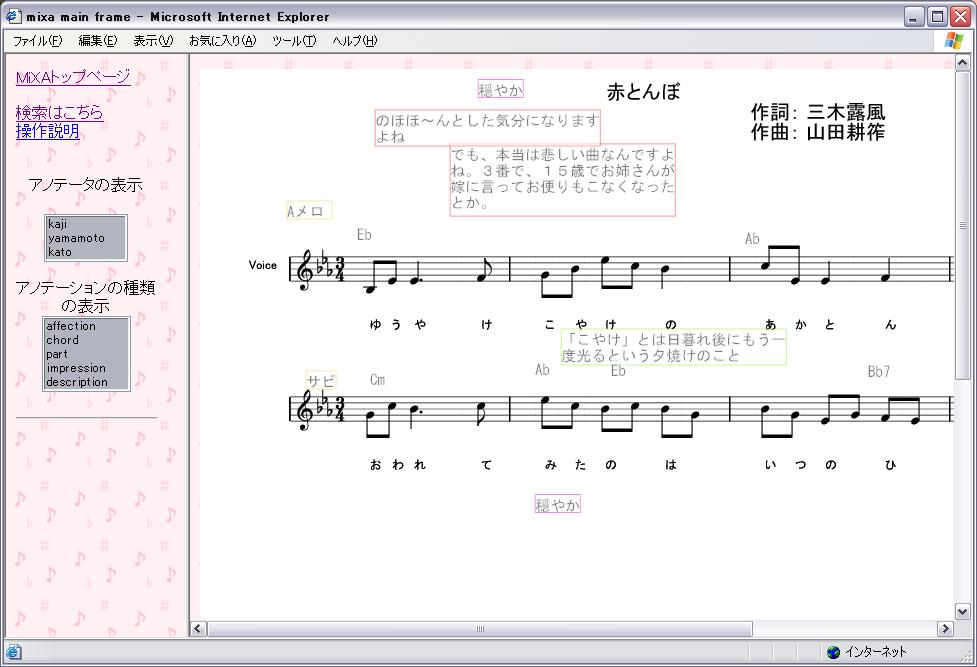
Task: Click the vertical scrollbar thumb
Action: pyautogui.click(x=962, y=224)
